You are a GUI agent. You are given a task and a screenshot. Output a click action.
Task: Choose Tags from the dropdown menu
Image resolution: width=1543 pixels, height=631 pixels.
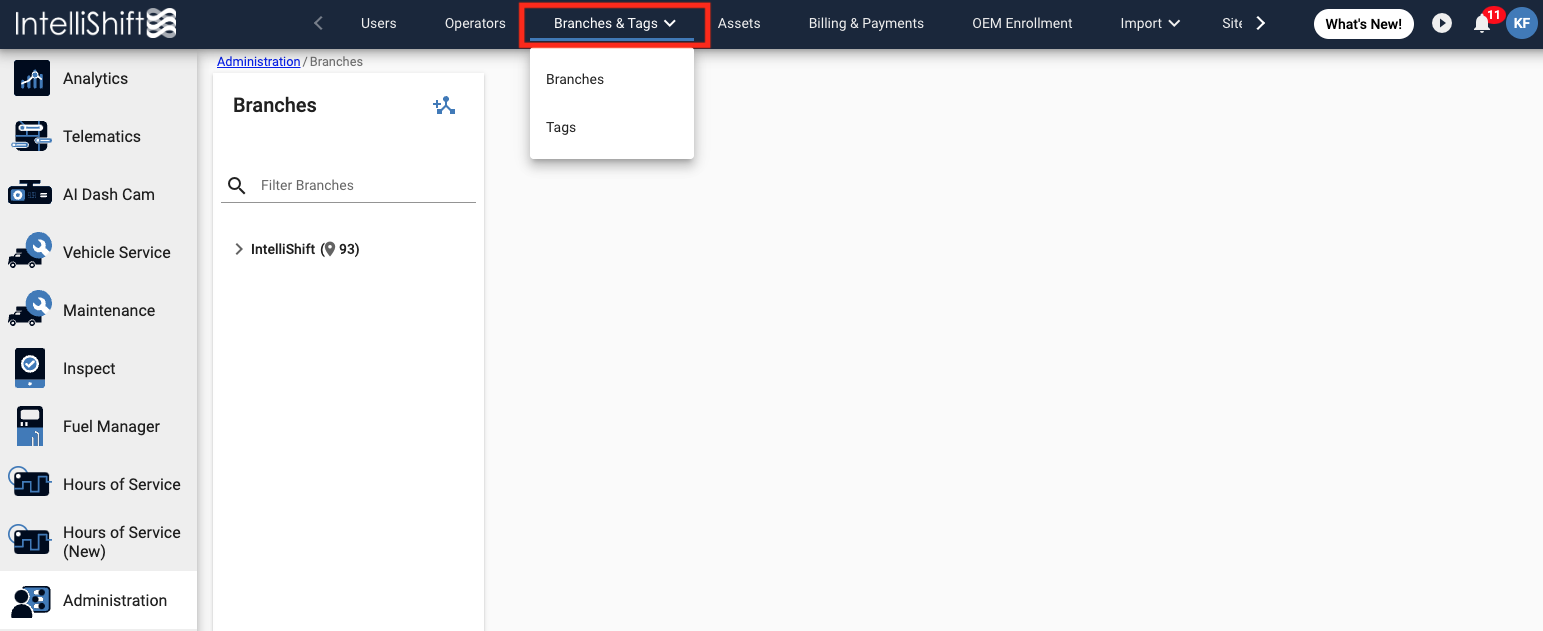[x=612, y=127]
